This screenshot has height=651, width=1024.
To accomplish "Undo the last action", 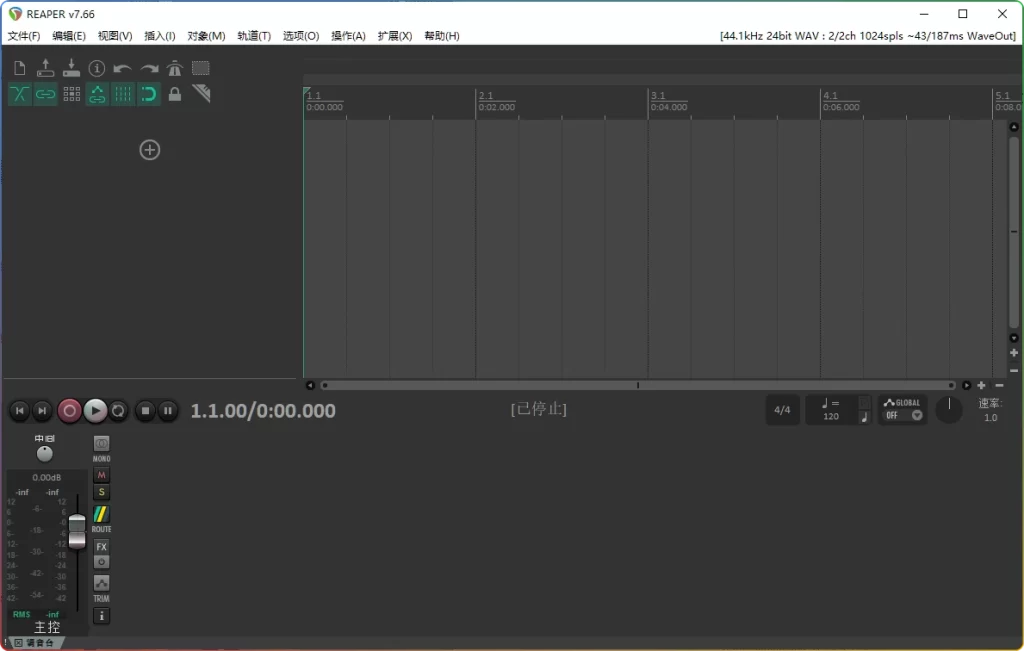I will click(123, 67).
